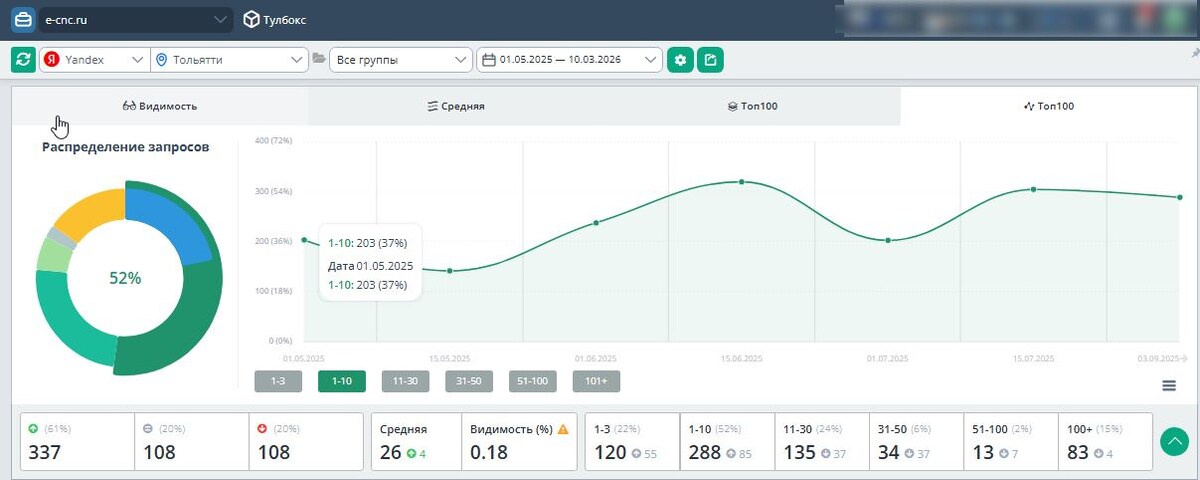Click the calendar icon in date field
This screenshot has width=1200, height=480.
[x=489, y=60]
